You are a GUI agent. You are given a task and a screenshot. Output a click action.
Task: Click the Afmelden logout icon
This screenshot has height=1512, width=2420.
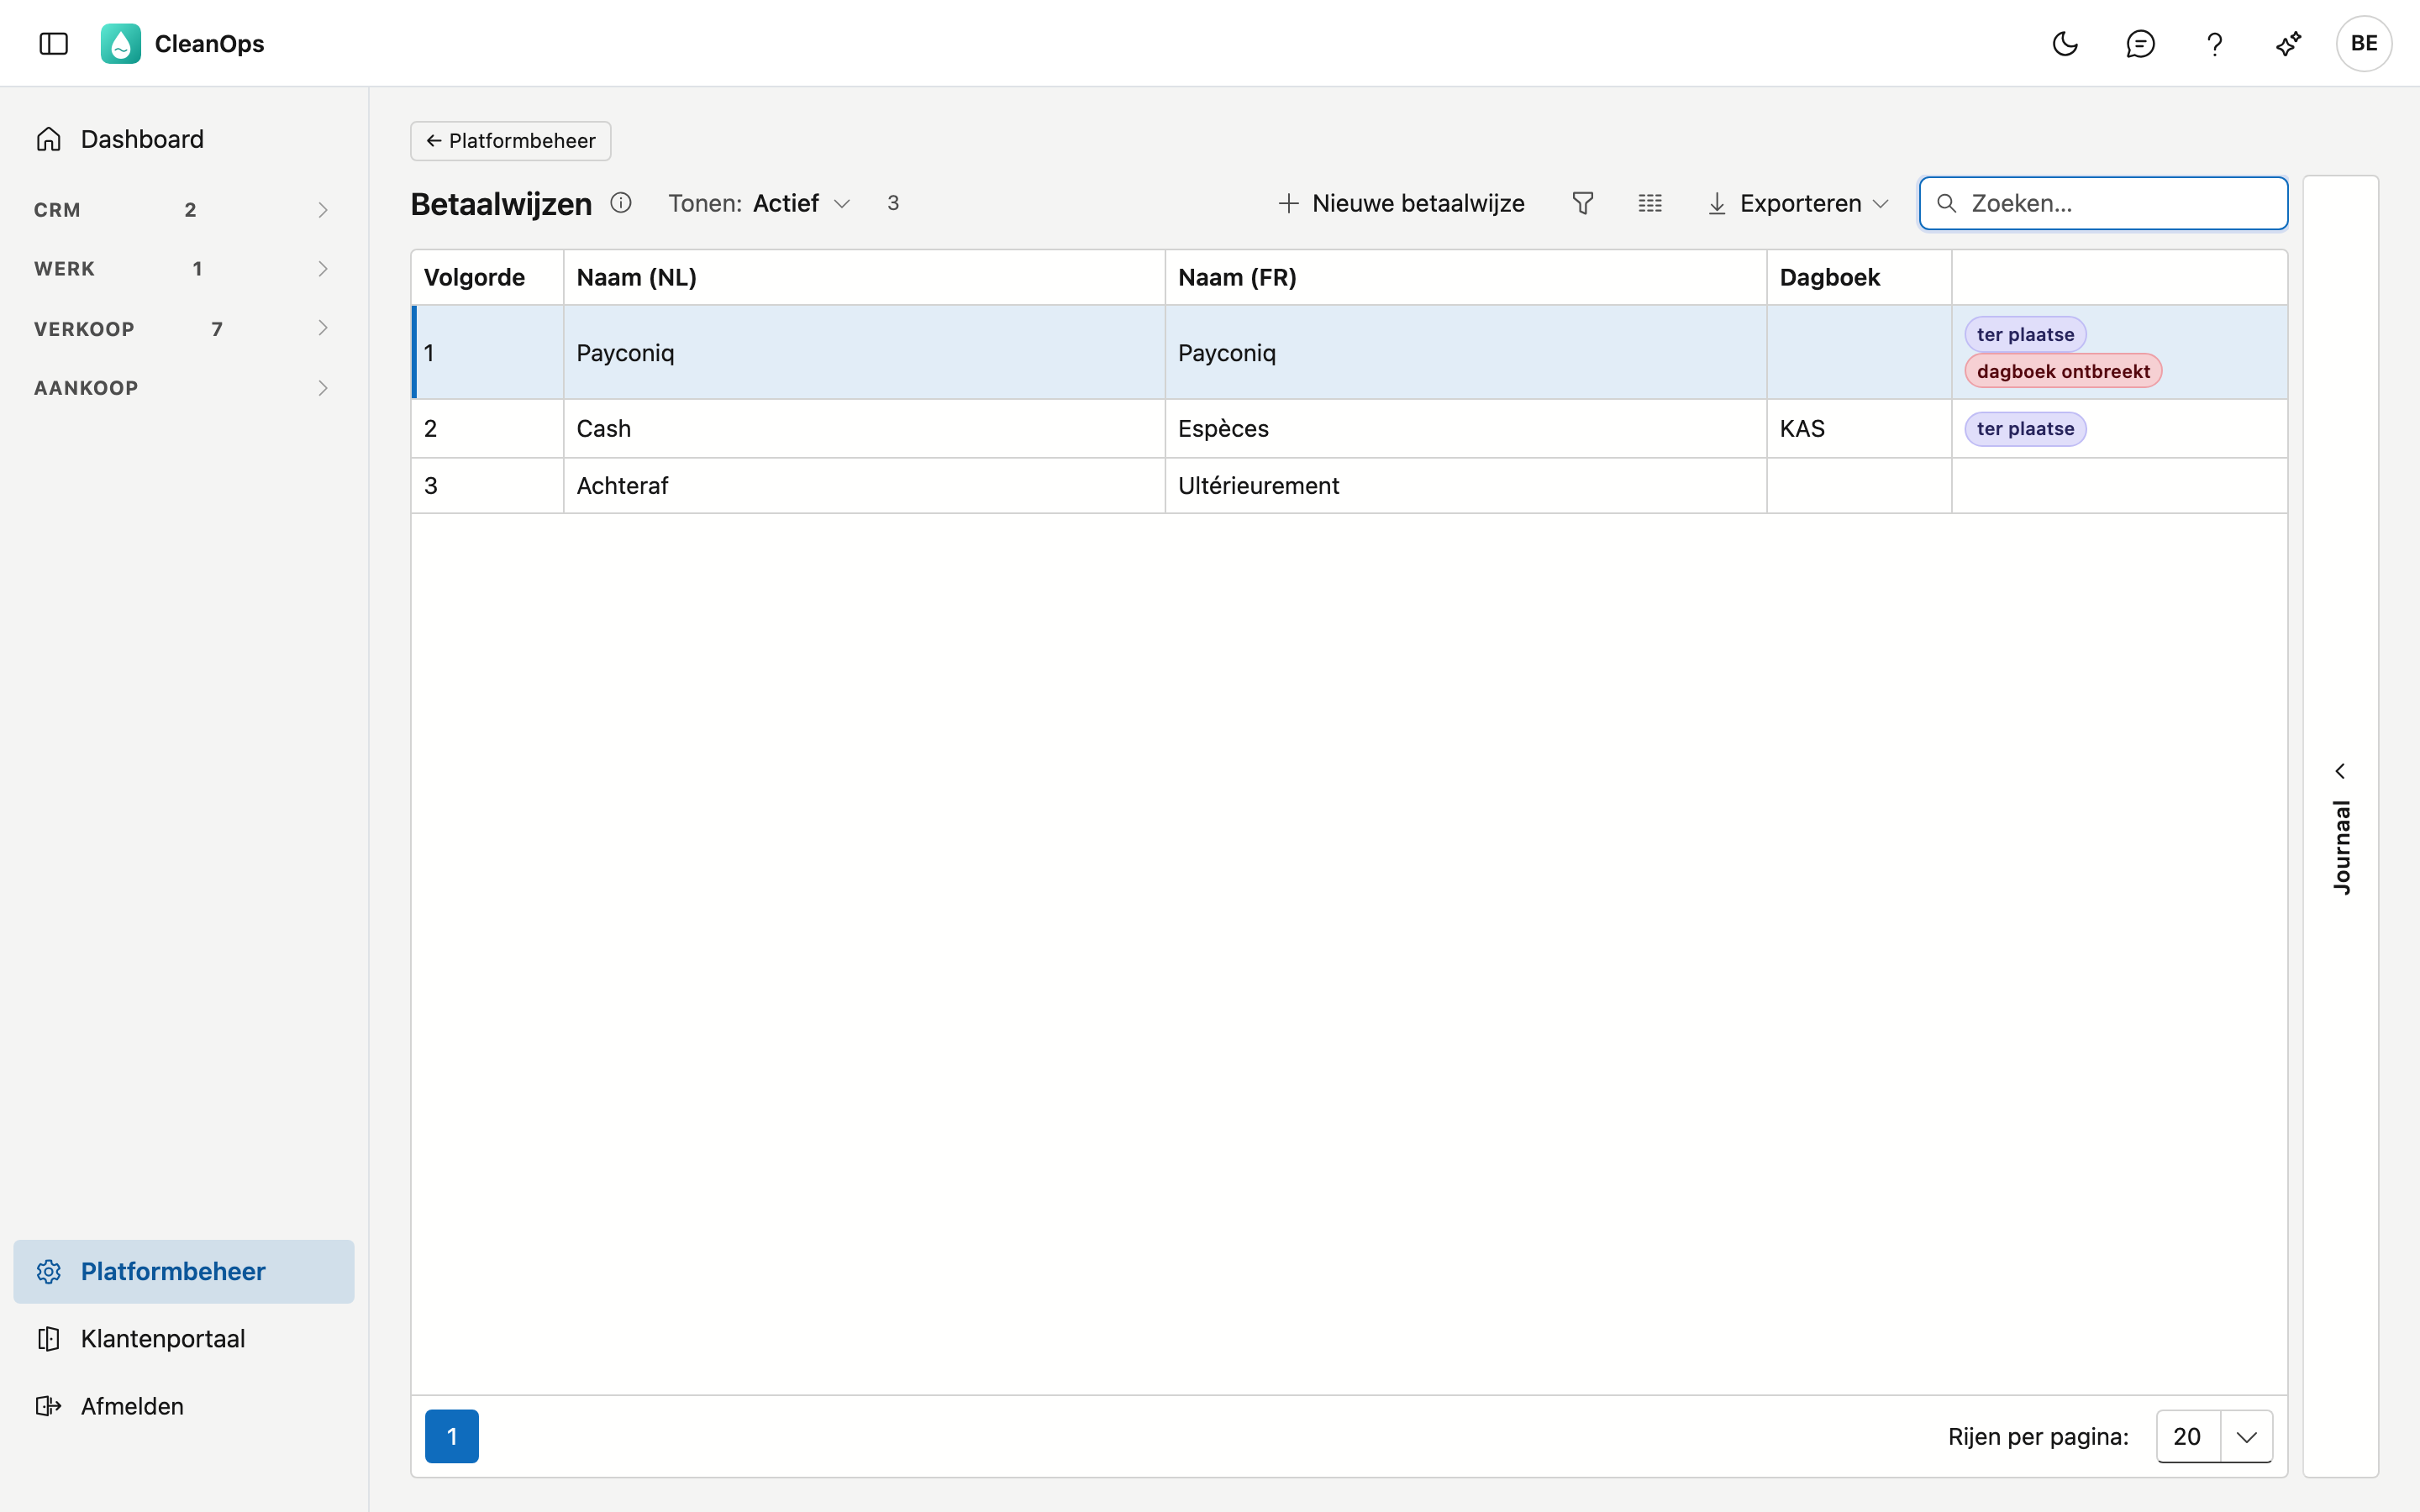[x=49, y=1406]
